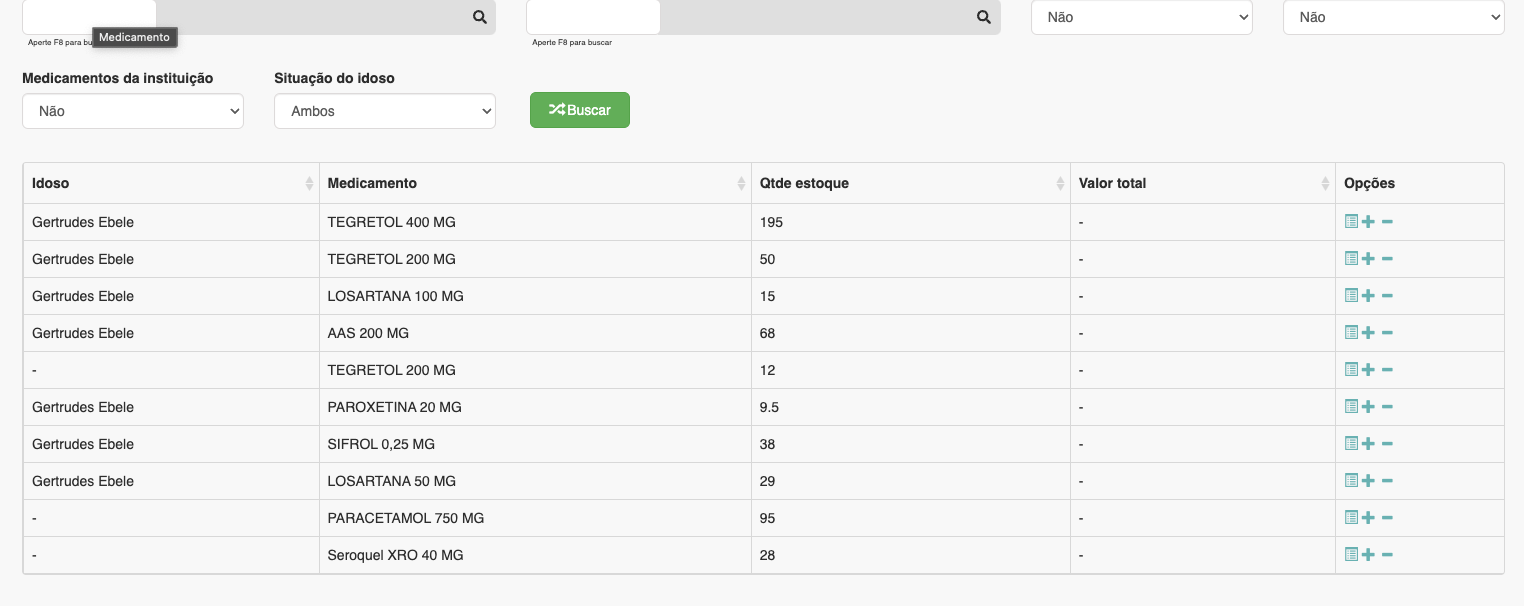The height and width of the screenshot is (606, 1524).
Task: Sort table by Idoso column
Action: coord(170,183)
